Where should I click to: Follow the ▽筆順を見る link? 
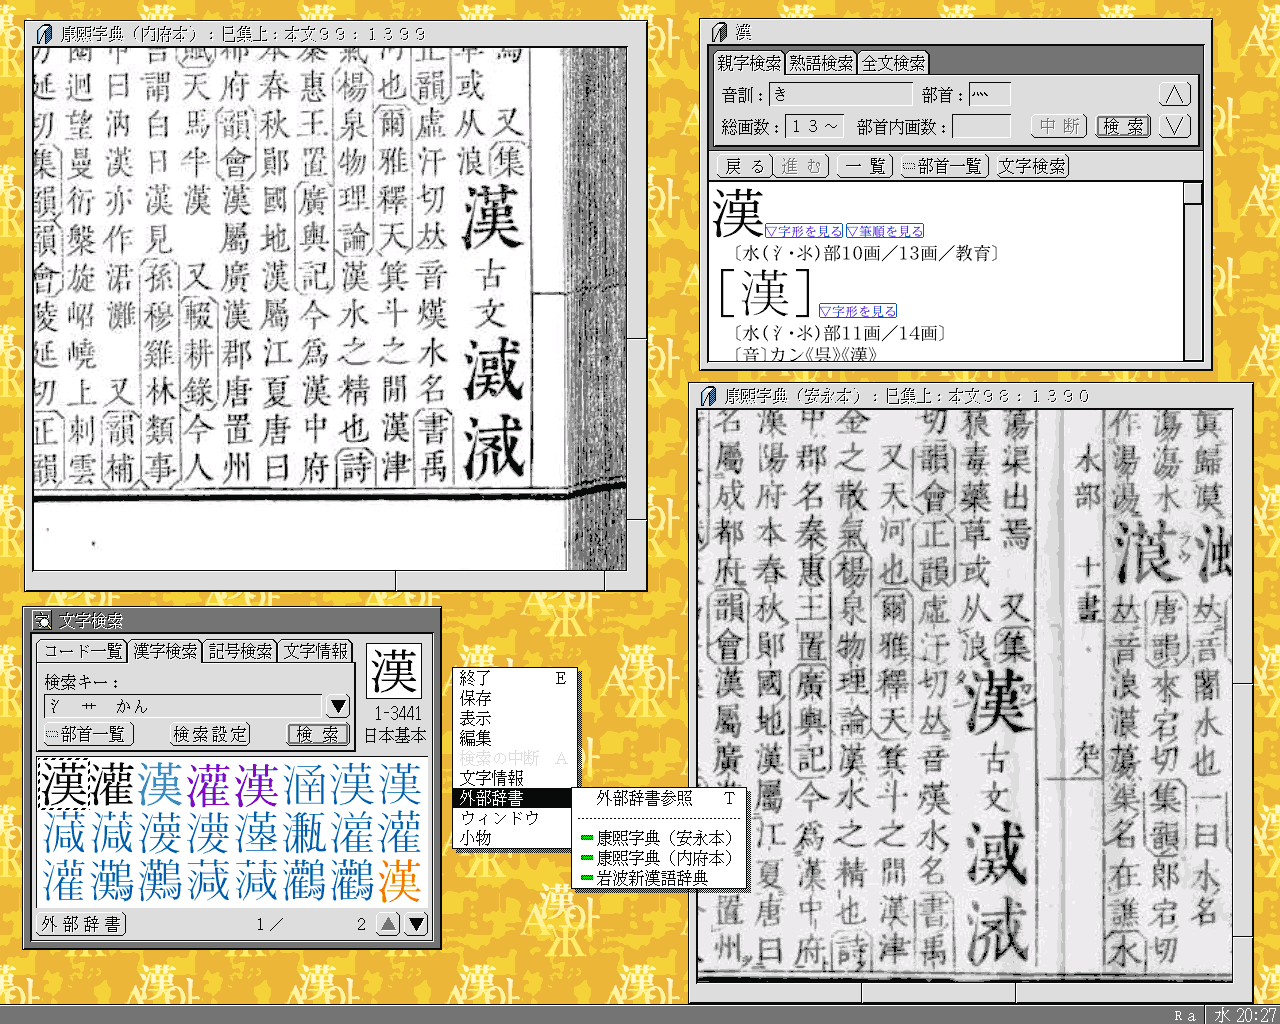point(885,231)
